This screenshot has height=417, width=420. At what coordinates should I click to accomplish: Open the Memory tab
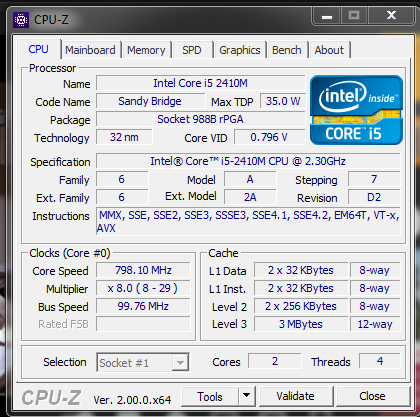coord(146,50)
